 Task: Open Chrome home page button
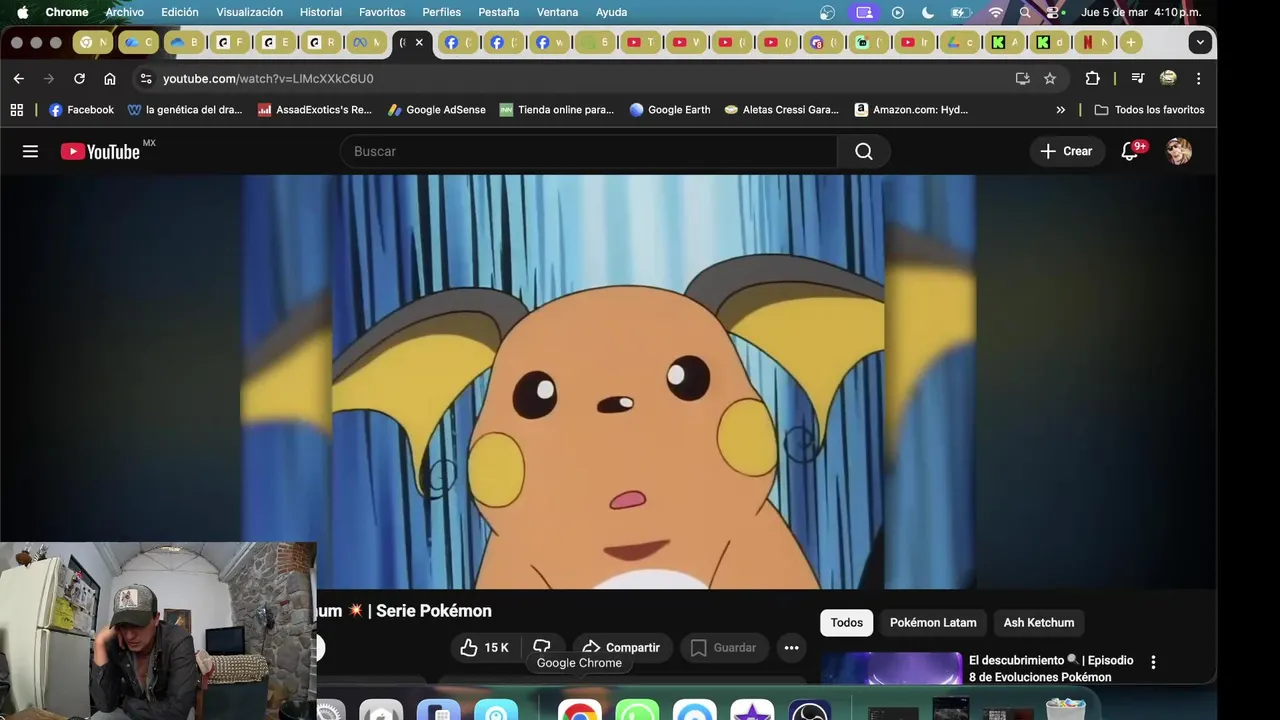[x=110, y=78]
